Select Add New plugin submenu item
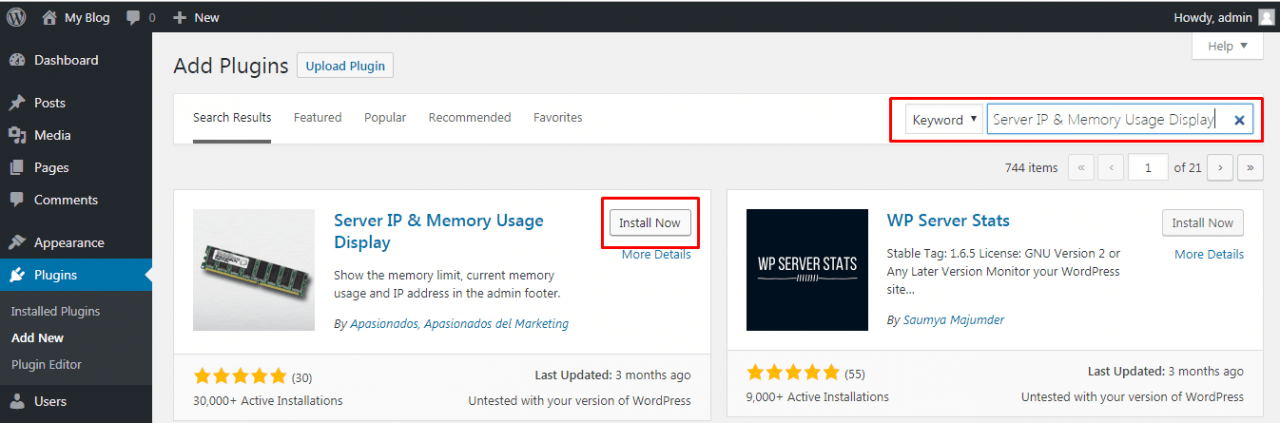Image resolution: width=1280 pixels, height=423 pixels. tap(38, 338)
